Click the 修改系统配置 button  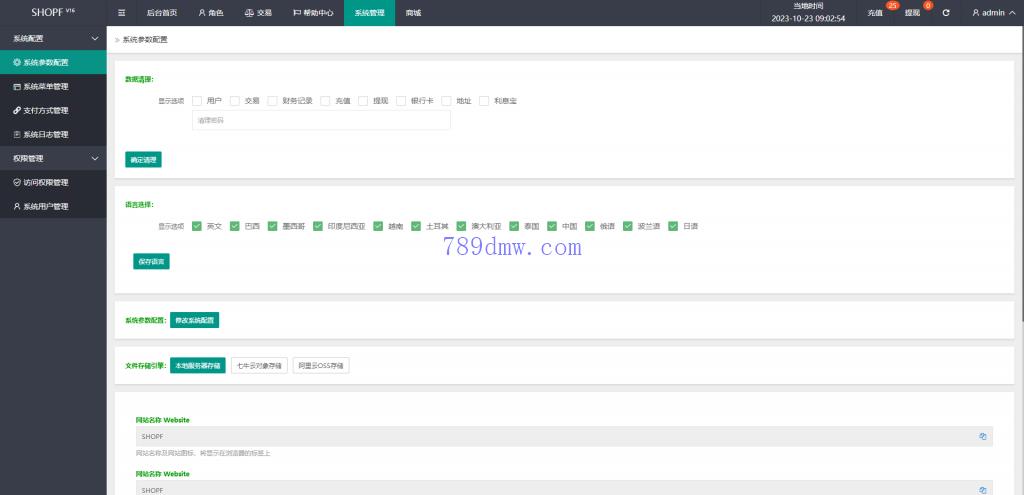tap(194, 321)
